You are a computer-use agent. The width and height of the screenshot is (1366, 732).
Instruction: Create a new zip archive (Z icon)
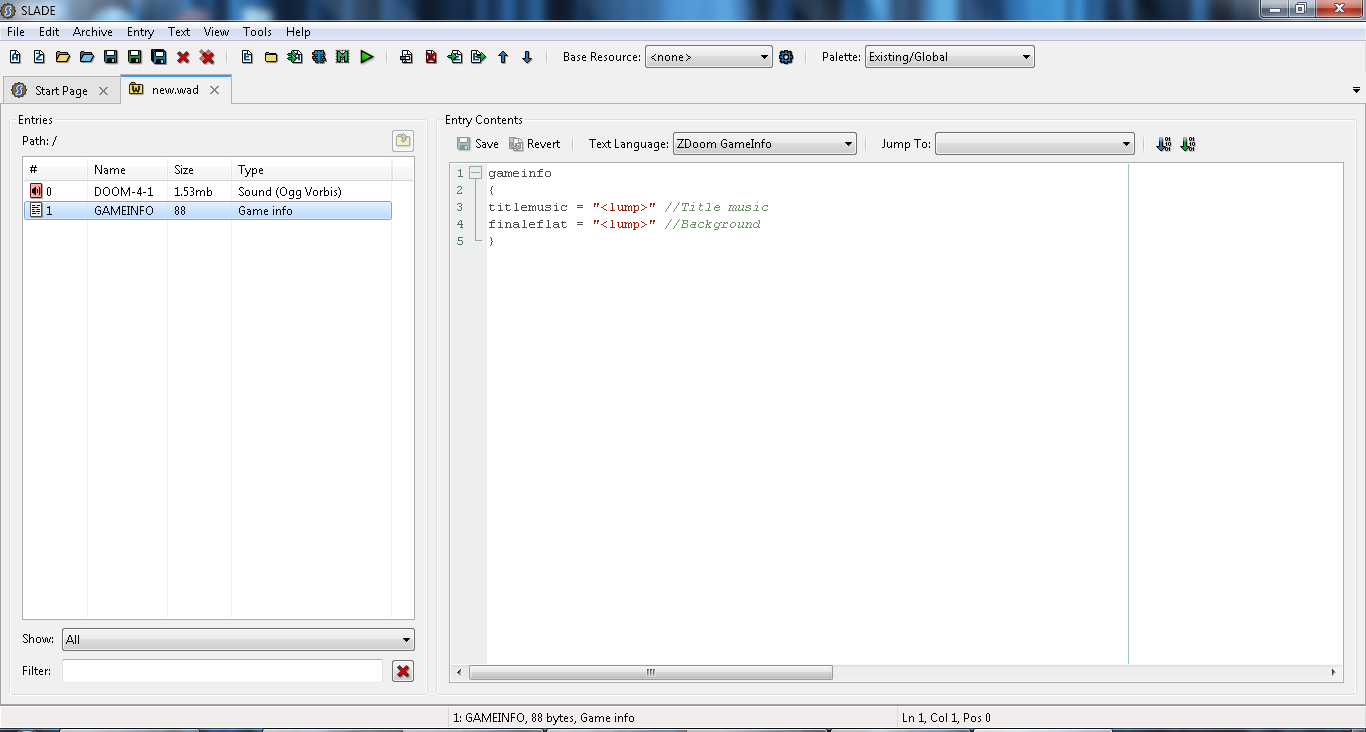39,57
